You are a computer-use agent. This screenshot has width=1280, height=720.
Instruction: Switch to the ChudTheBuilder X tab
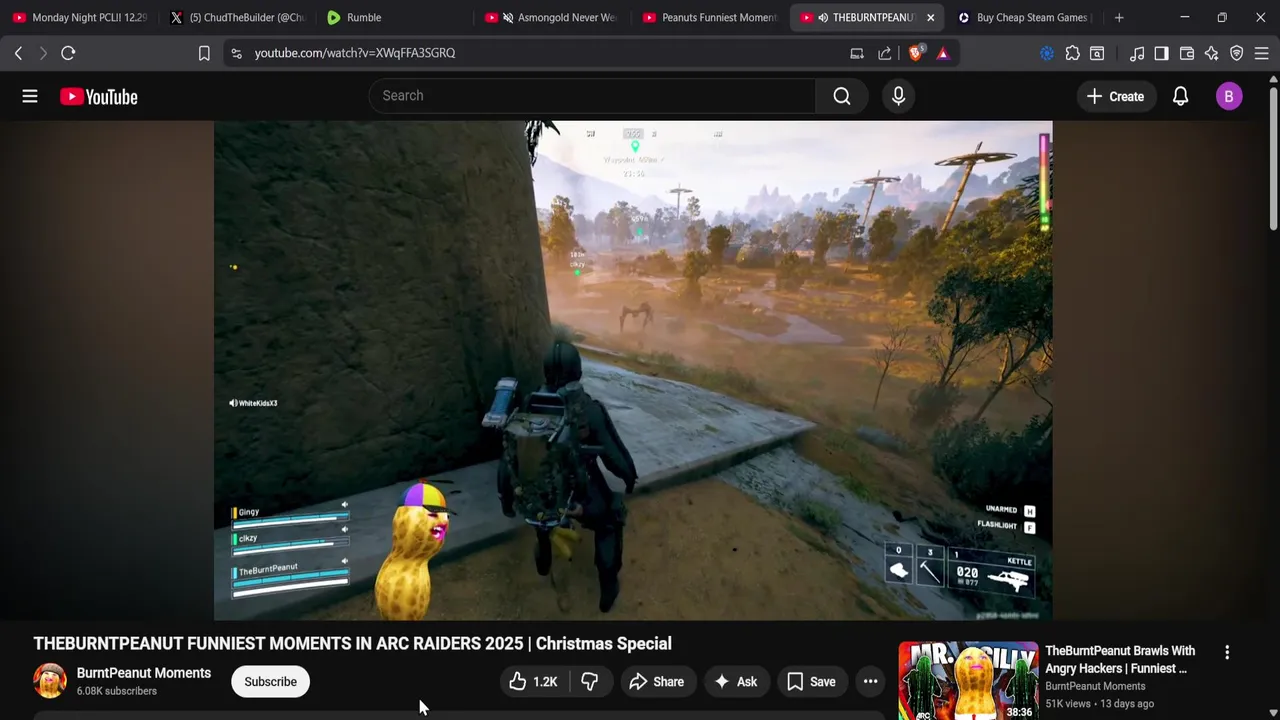(237, 17)
